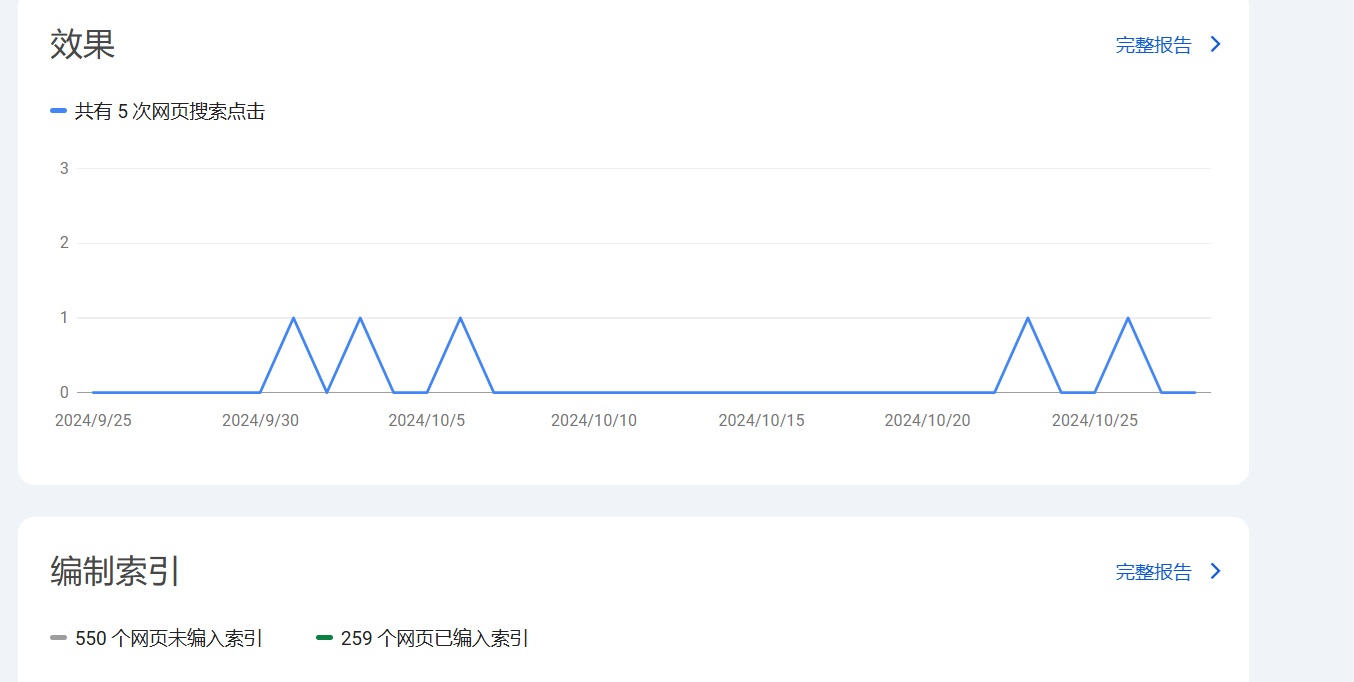Select the 550 个网页未编入索引 legend label
This screenshot has height=682, width=1354.
click(x=169, y=639)
